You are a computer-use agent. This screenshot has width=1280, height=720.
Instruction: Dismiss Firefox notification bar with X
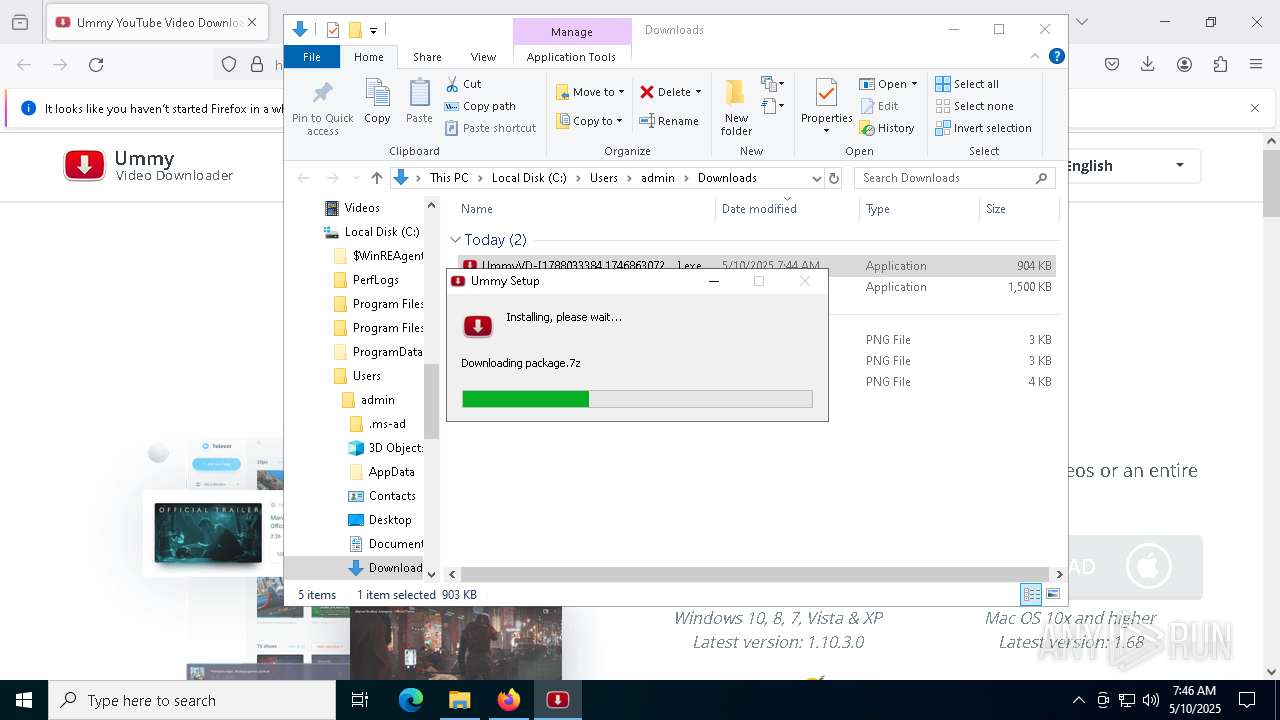[1255, 108]
